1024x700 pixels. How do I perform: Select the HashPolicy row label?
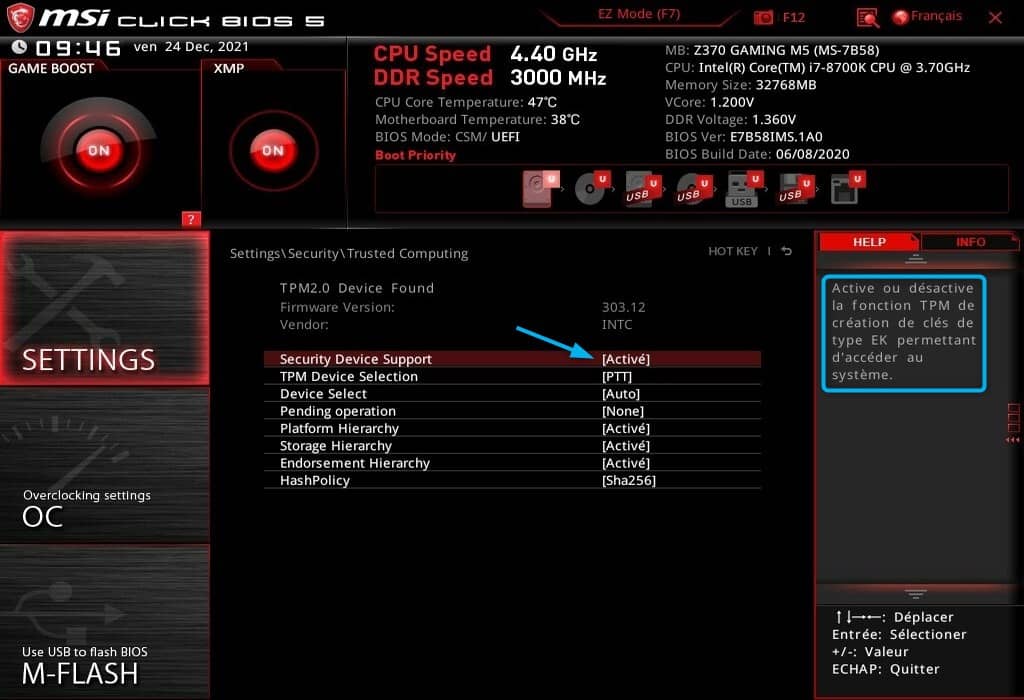click(315, 481)
